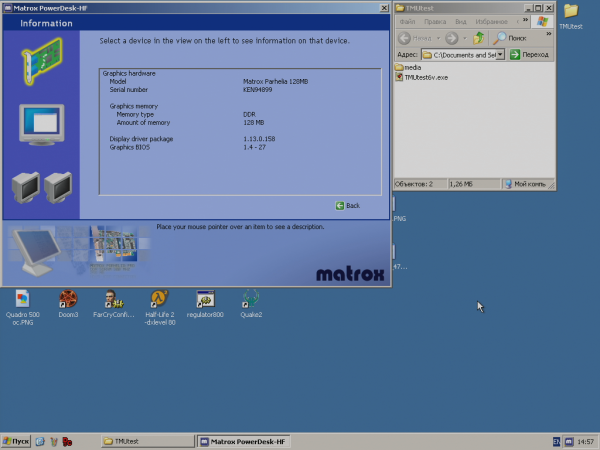Image resolution: width=600 pixels, height=450 pixels.
Task: Click the Объектов: 2 status bar entry
Action: (419, 184)
